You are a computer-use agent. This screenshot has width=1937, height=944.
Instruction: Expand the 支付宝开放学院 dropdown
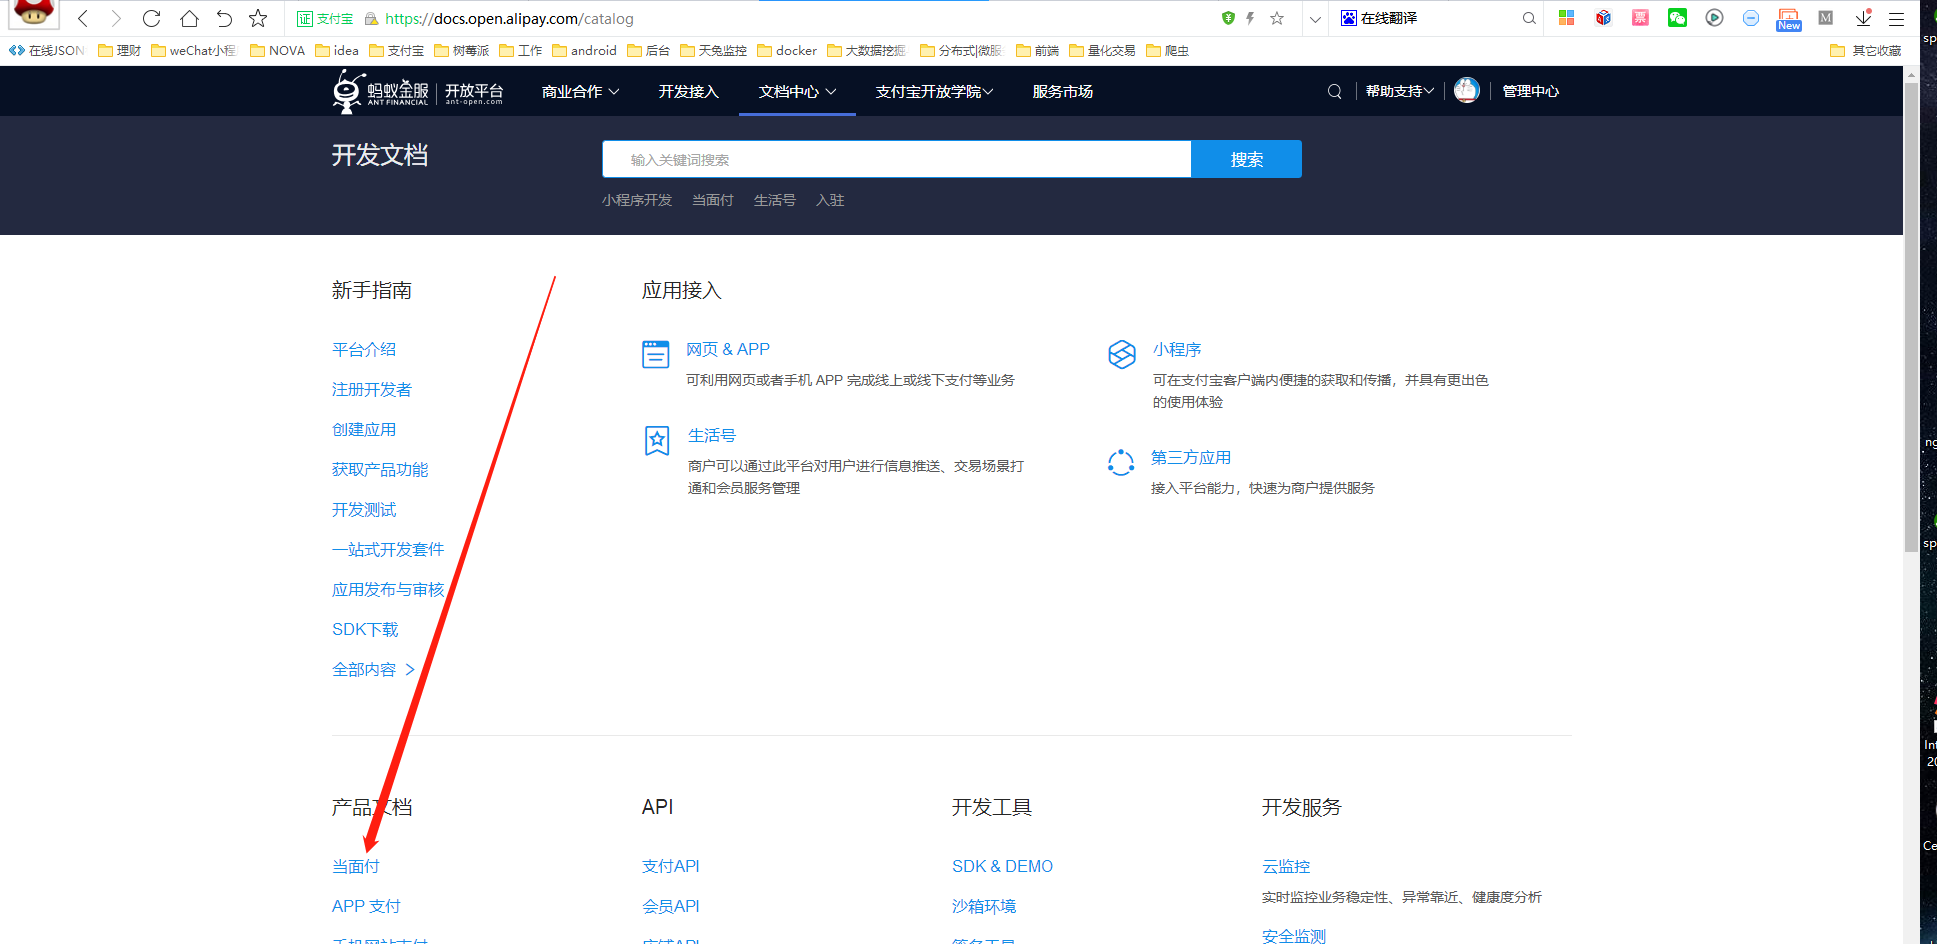click(934, 91)
